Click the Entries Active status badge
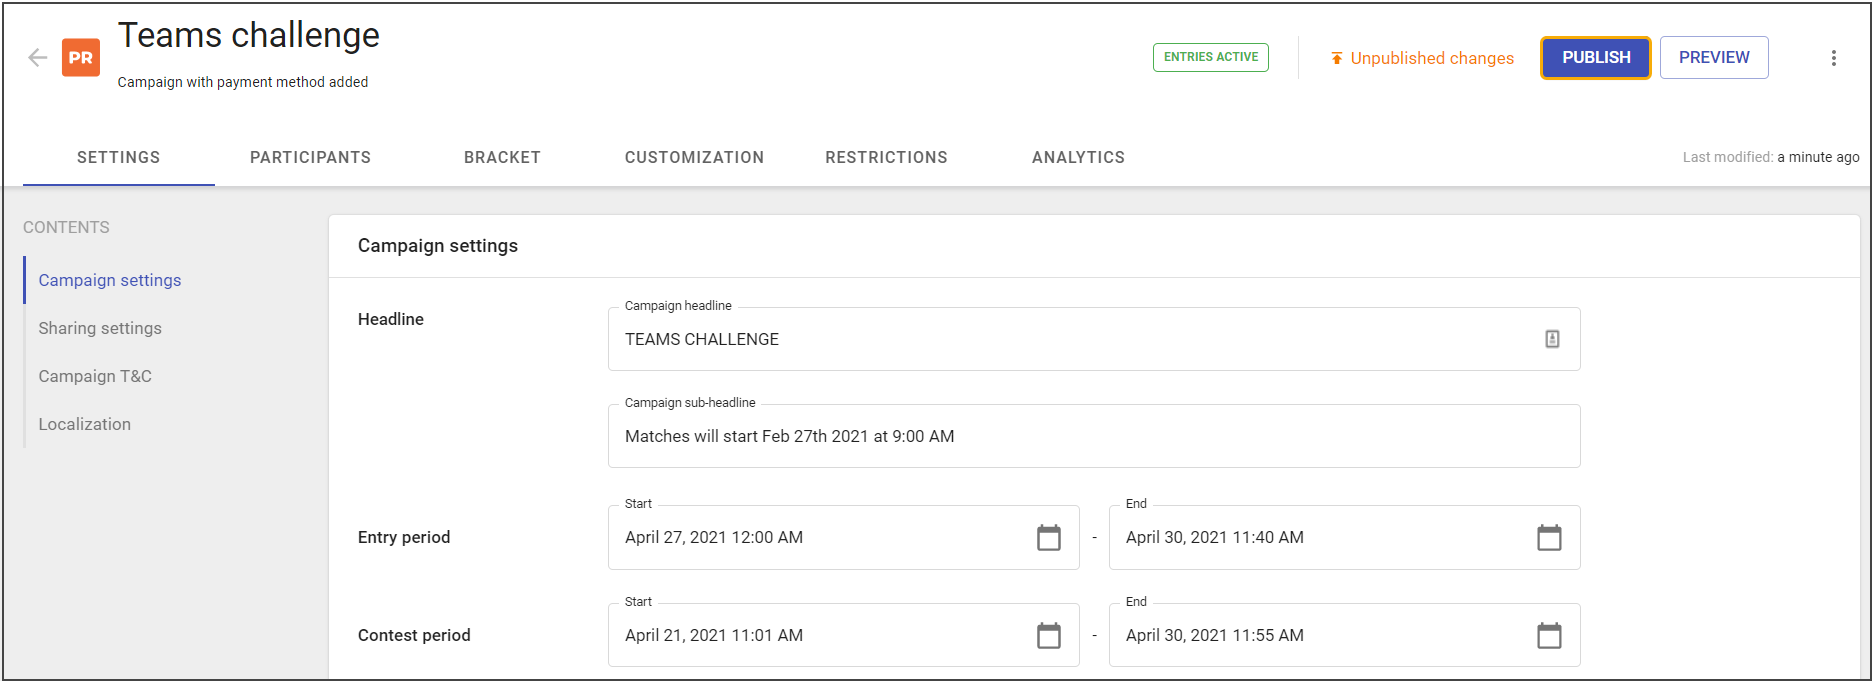The height and width of the screenshot is (681, 1872). pos(1211,57)
